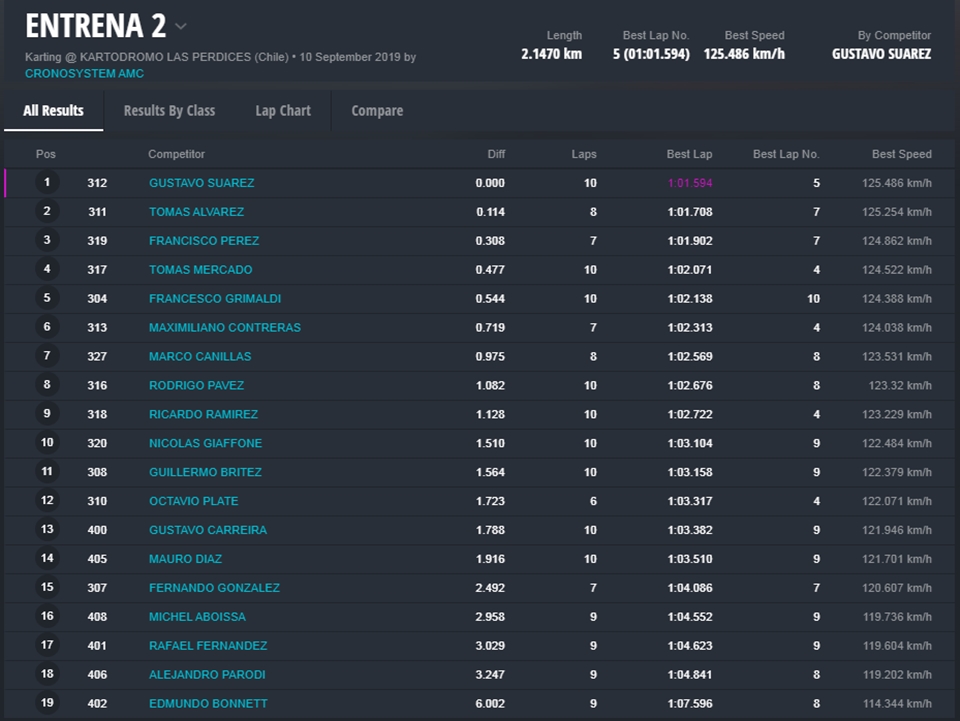Sort by the Best Speed column header
Screen dimensions: 960x721
(901, 154)
